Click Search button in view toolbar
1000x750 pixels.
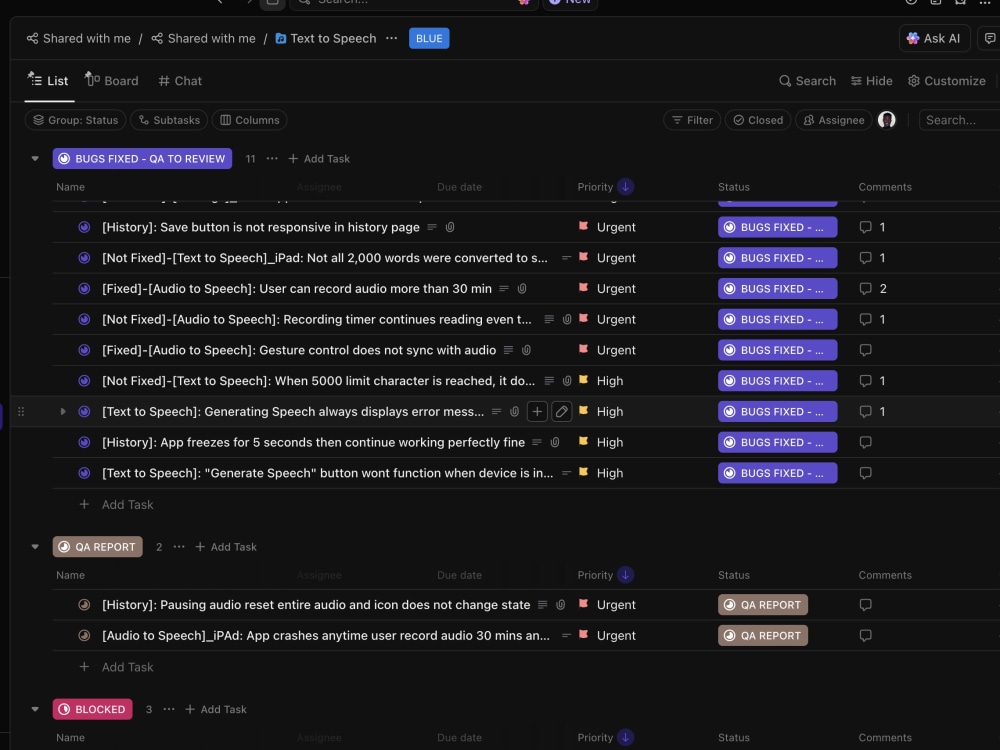pos(807,81)
